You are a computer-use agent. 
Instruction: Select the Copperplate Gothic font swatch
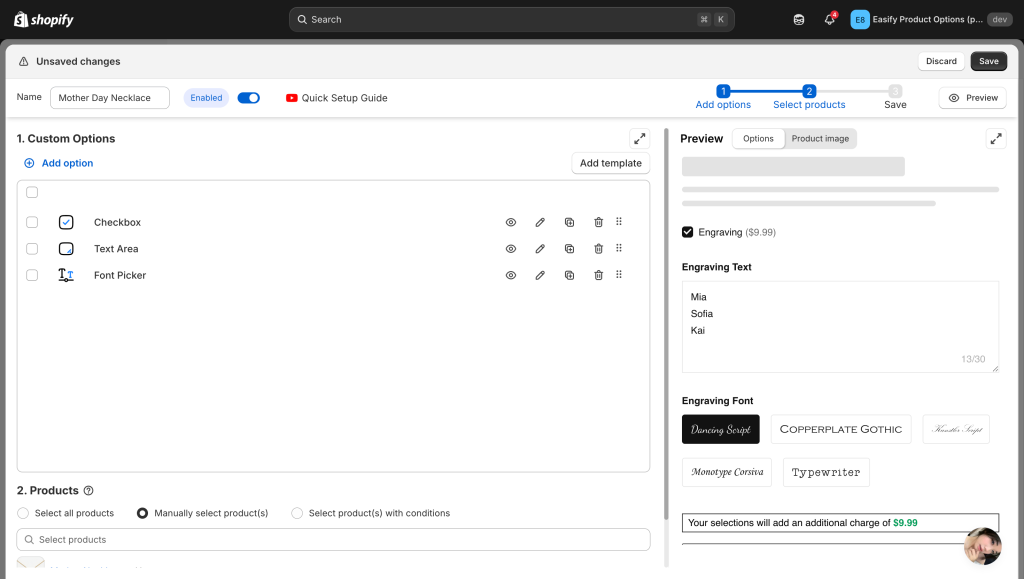click(x=840, y=429)
